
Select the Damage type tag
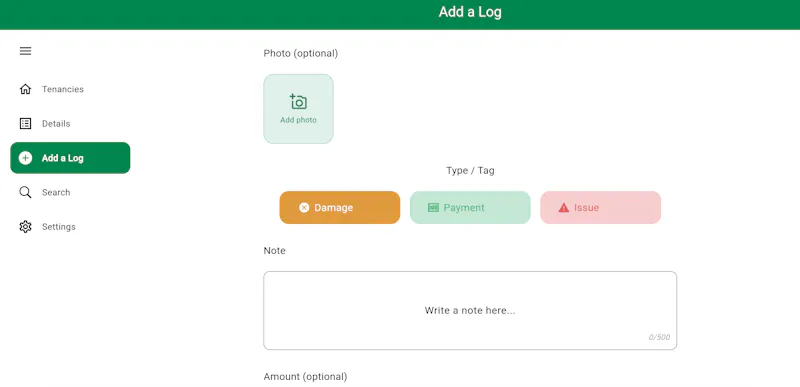coord(340,208)
